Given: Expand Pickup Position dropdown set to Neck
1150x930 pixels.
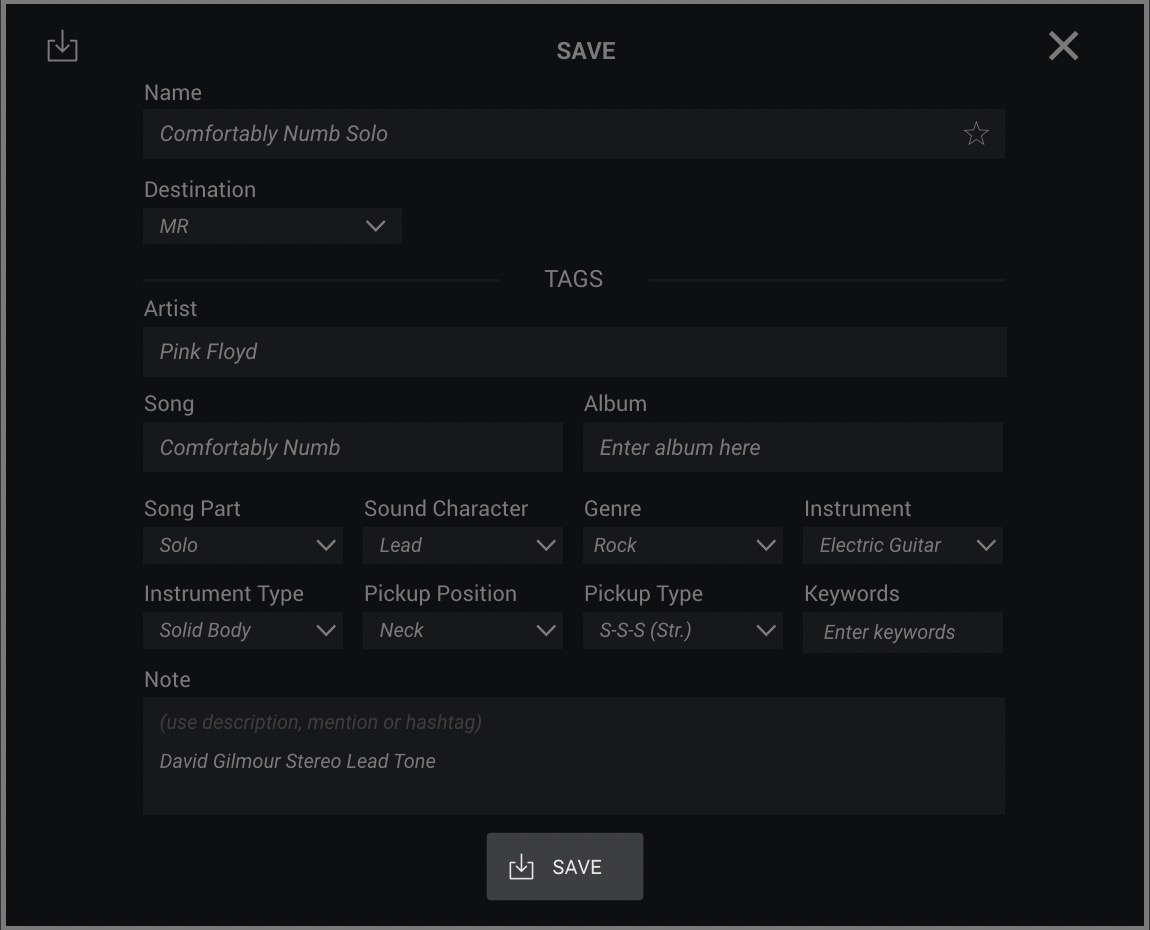Looking at the screenshot, I should pyautogui.click(x=463, y=631).
